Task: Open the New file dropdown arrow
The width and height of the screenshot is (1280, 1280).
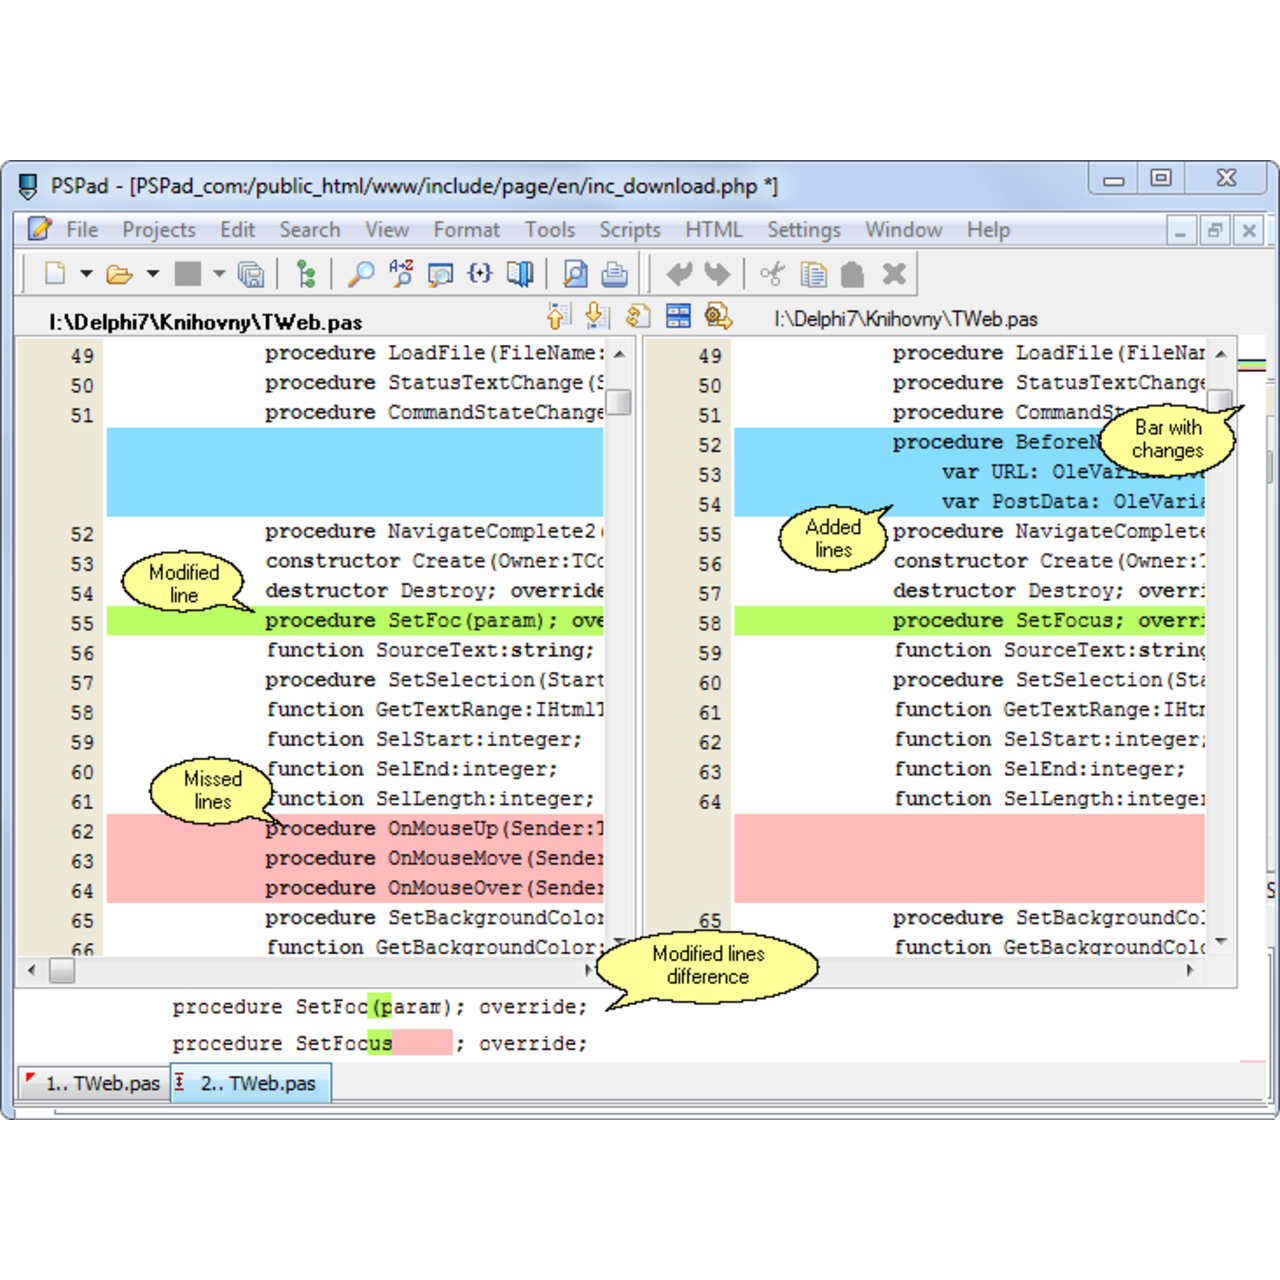Action: [86, 273]
